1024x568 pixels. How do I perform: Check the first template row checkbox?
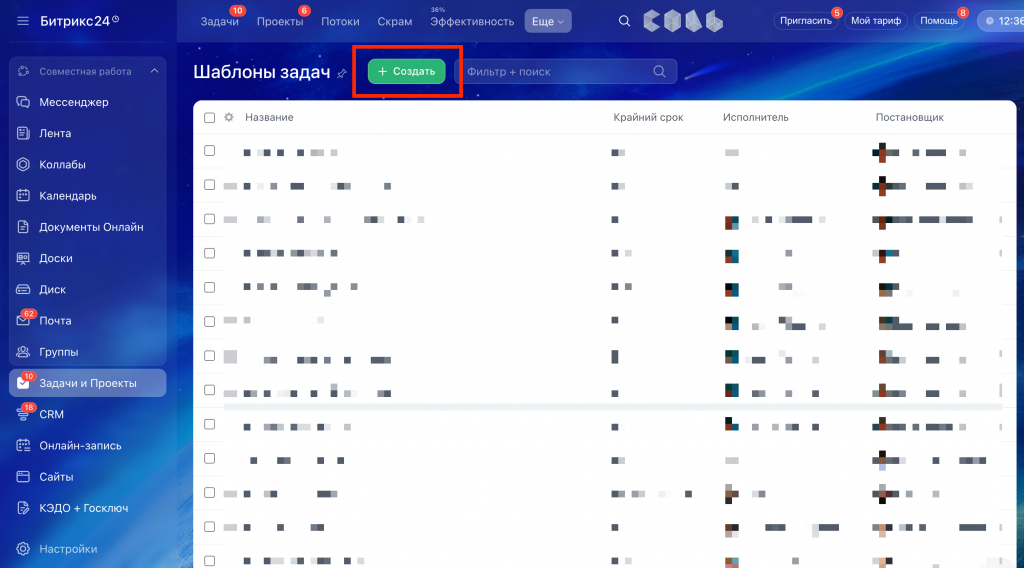coord(209,151)
